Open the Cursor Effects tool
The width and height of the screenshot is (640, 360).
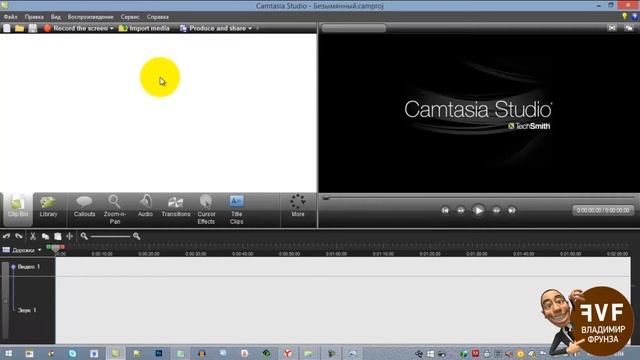pos(206,210)
